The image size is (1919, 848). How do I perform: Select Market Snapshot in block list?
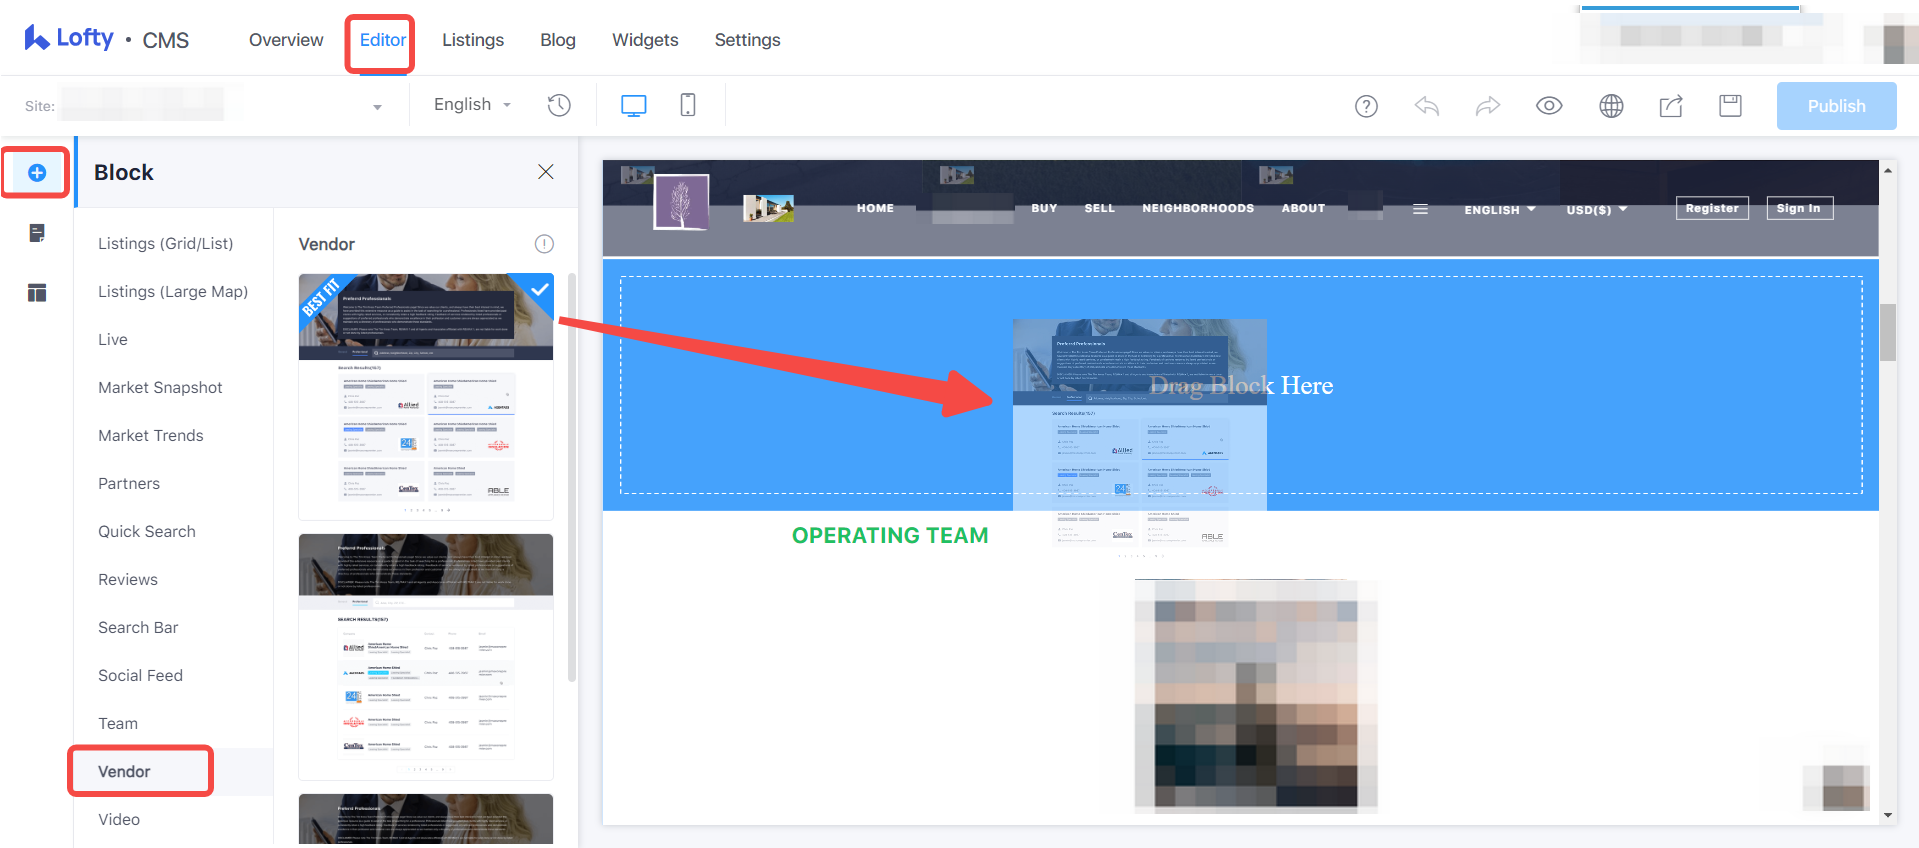[x=160, y=388]
